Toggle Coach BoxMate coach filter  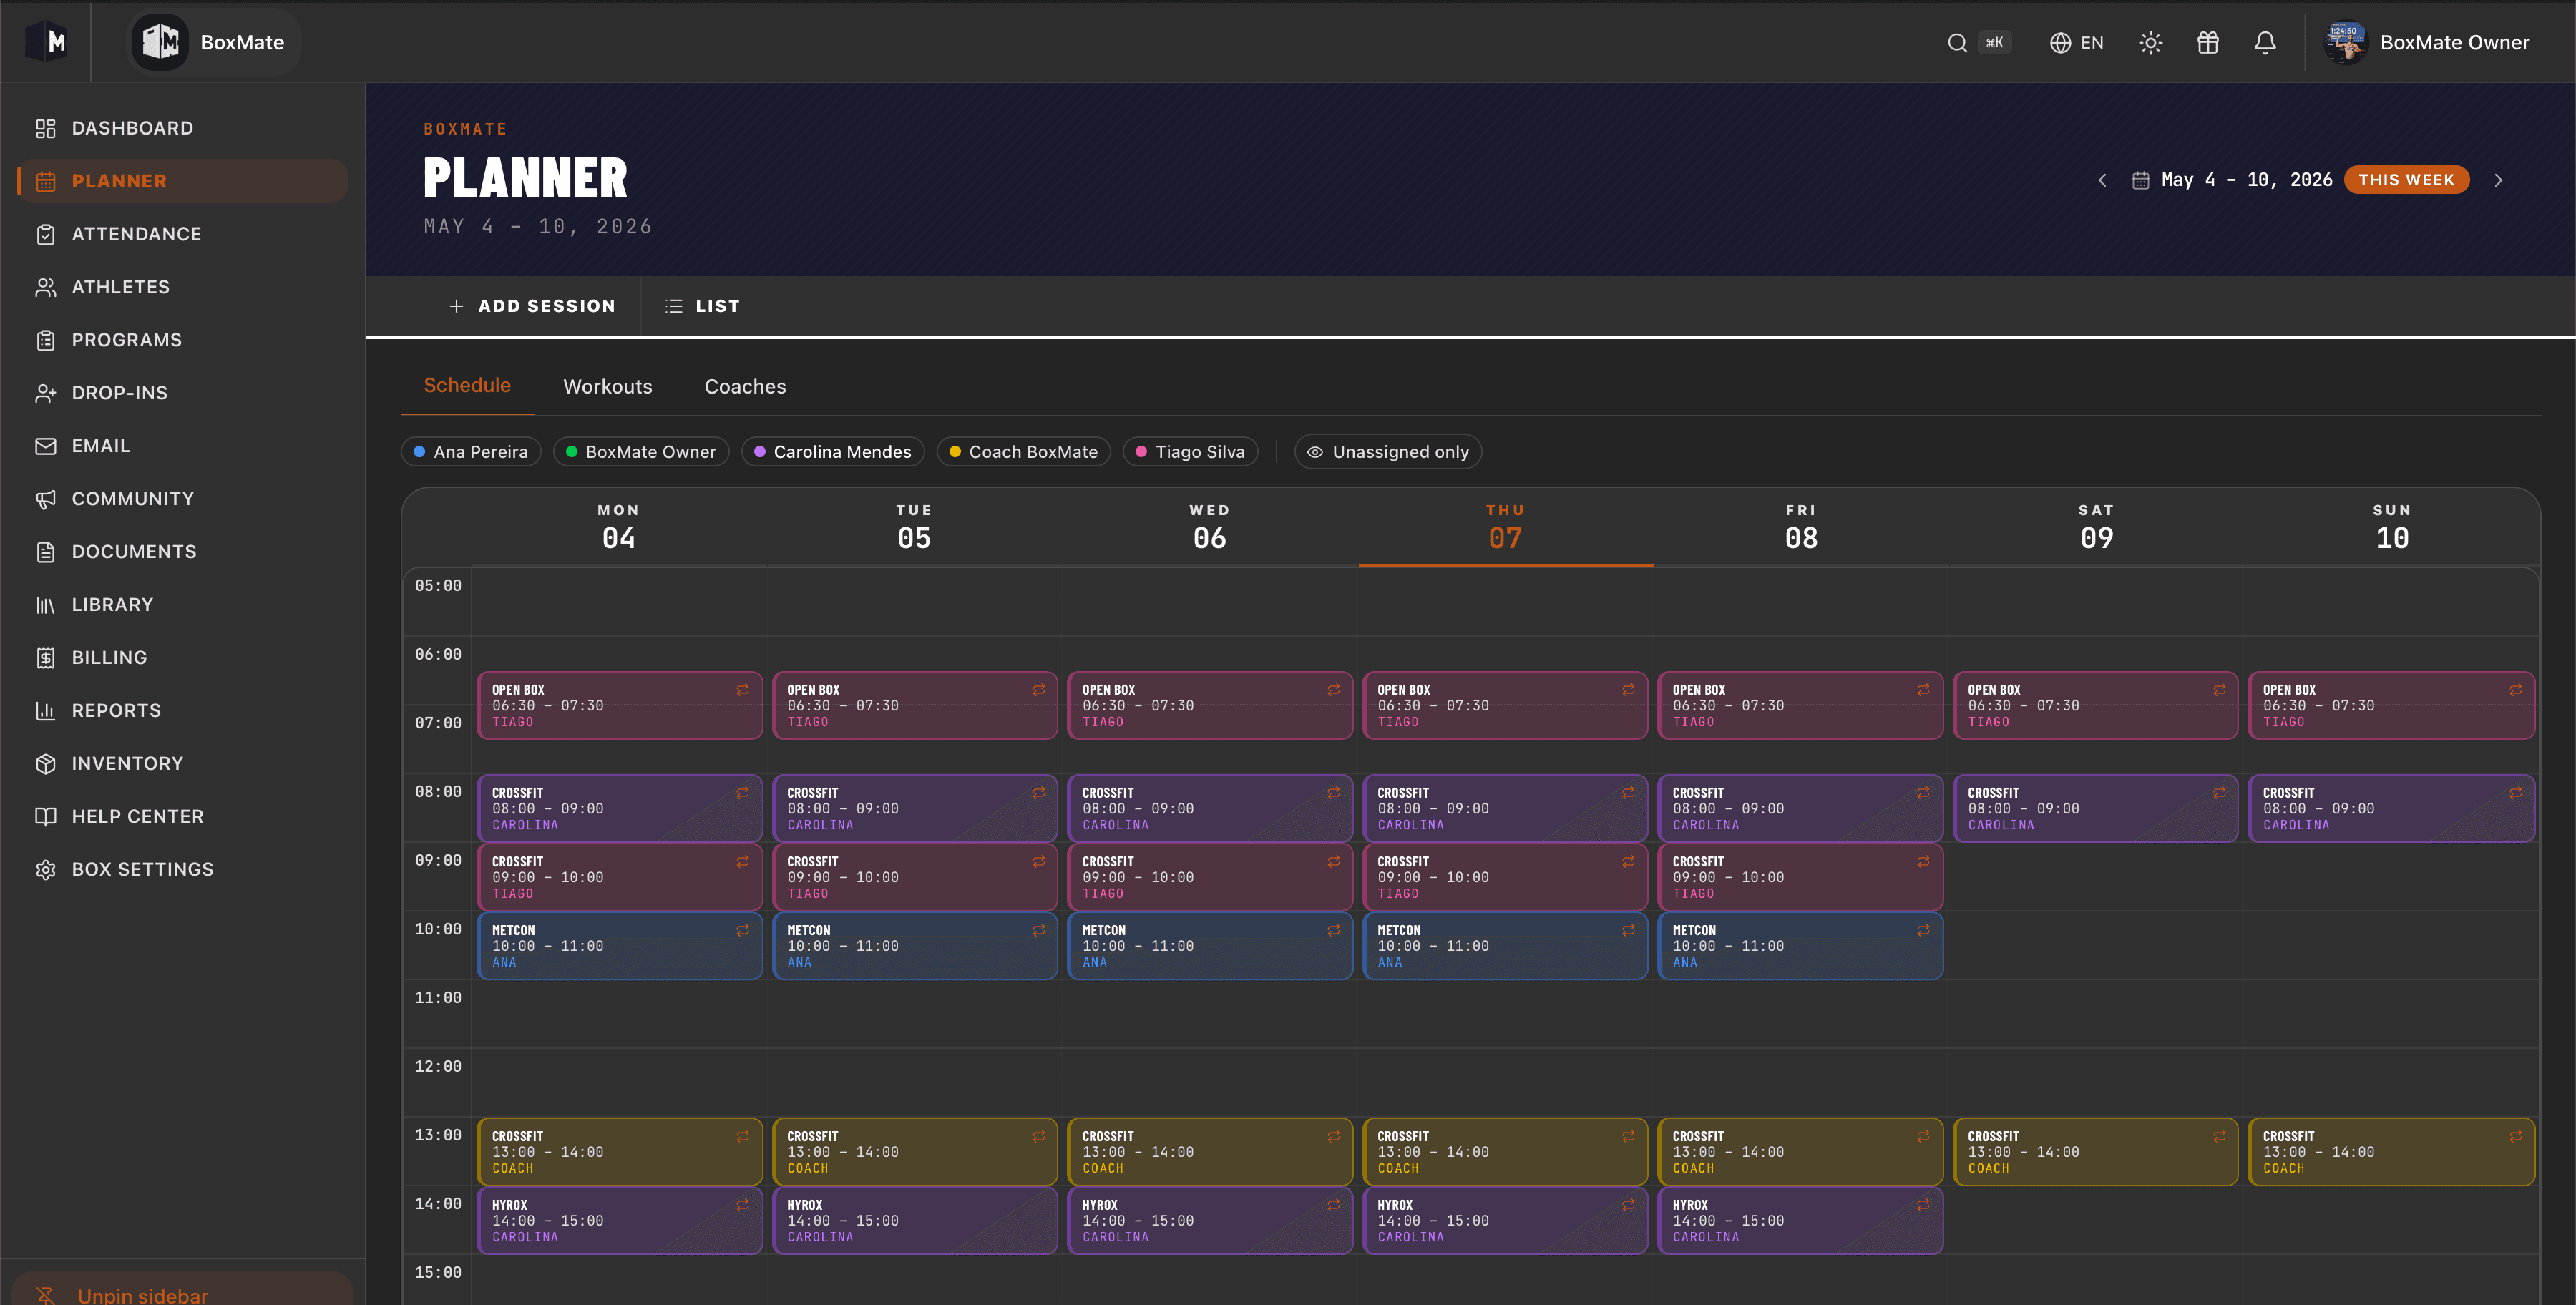[1023, 452]
